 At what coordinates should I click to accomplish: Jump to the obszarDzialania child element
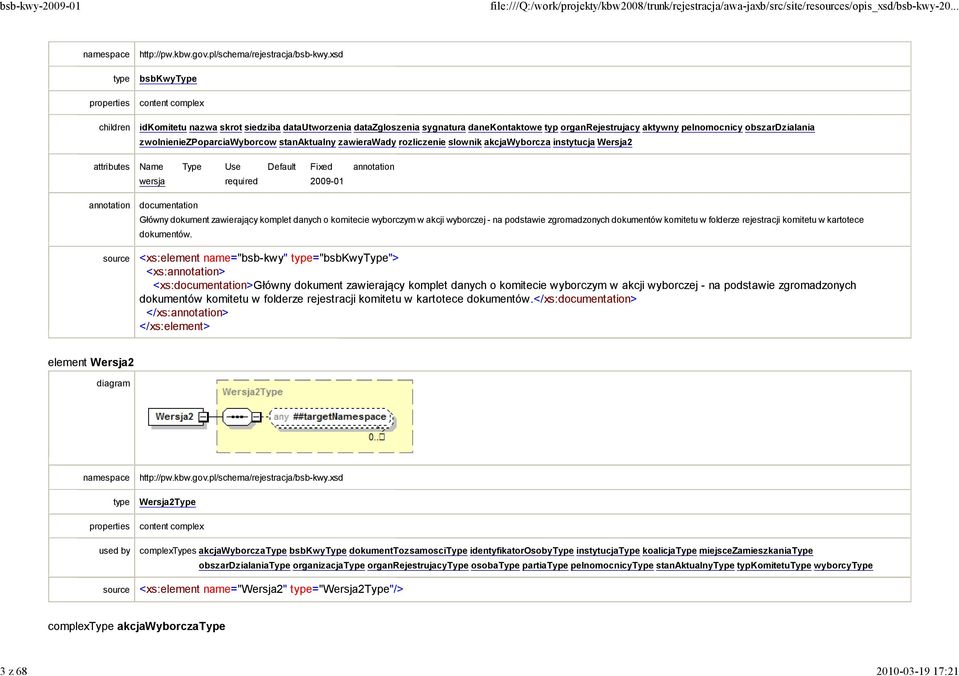[780, 127]
